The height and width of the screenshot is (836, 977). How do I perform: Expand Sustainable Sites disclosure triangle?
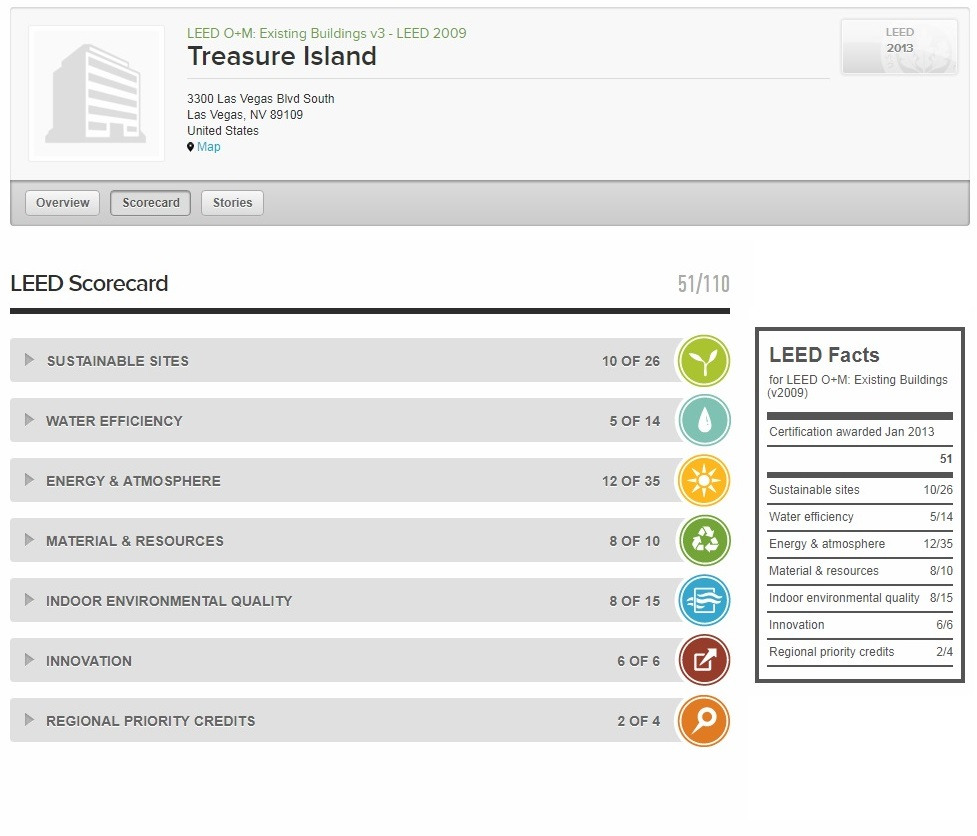click(x=29, y=359)
